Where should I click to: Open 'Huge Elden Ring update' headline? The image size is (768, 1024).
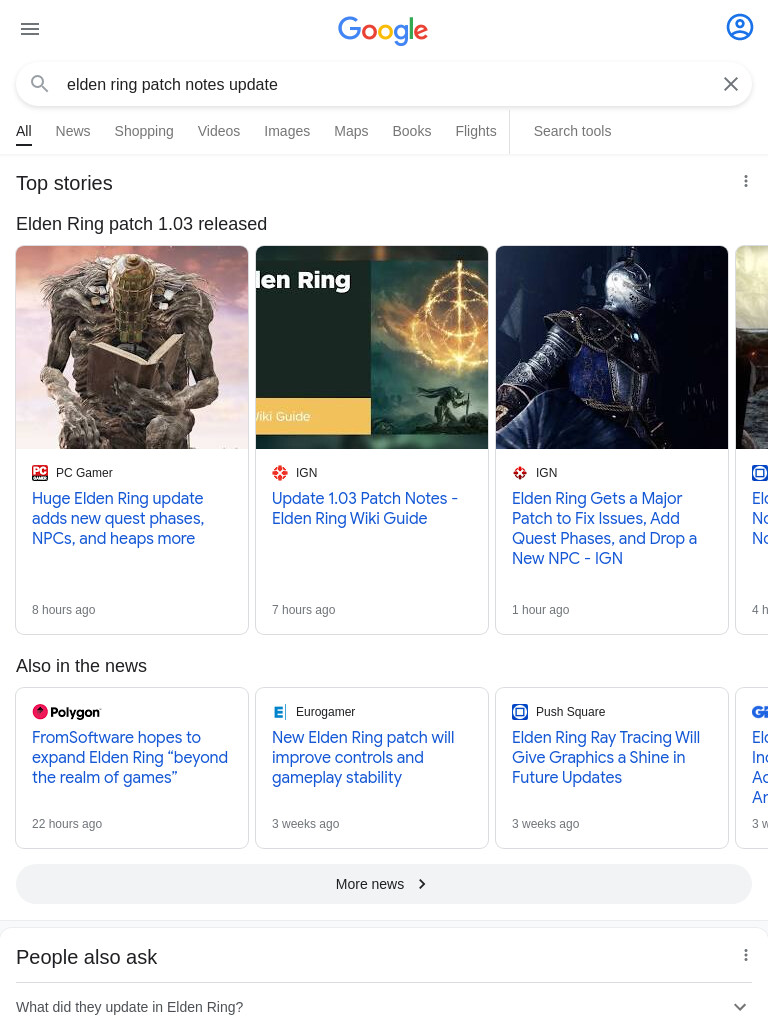point(118,519)
